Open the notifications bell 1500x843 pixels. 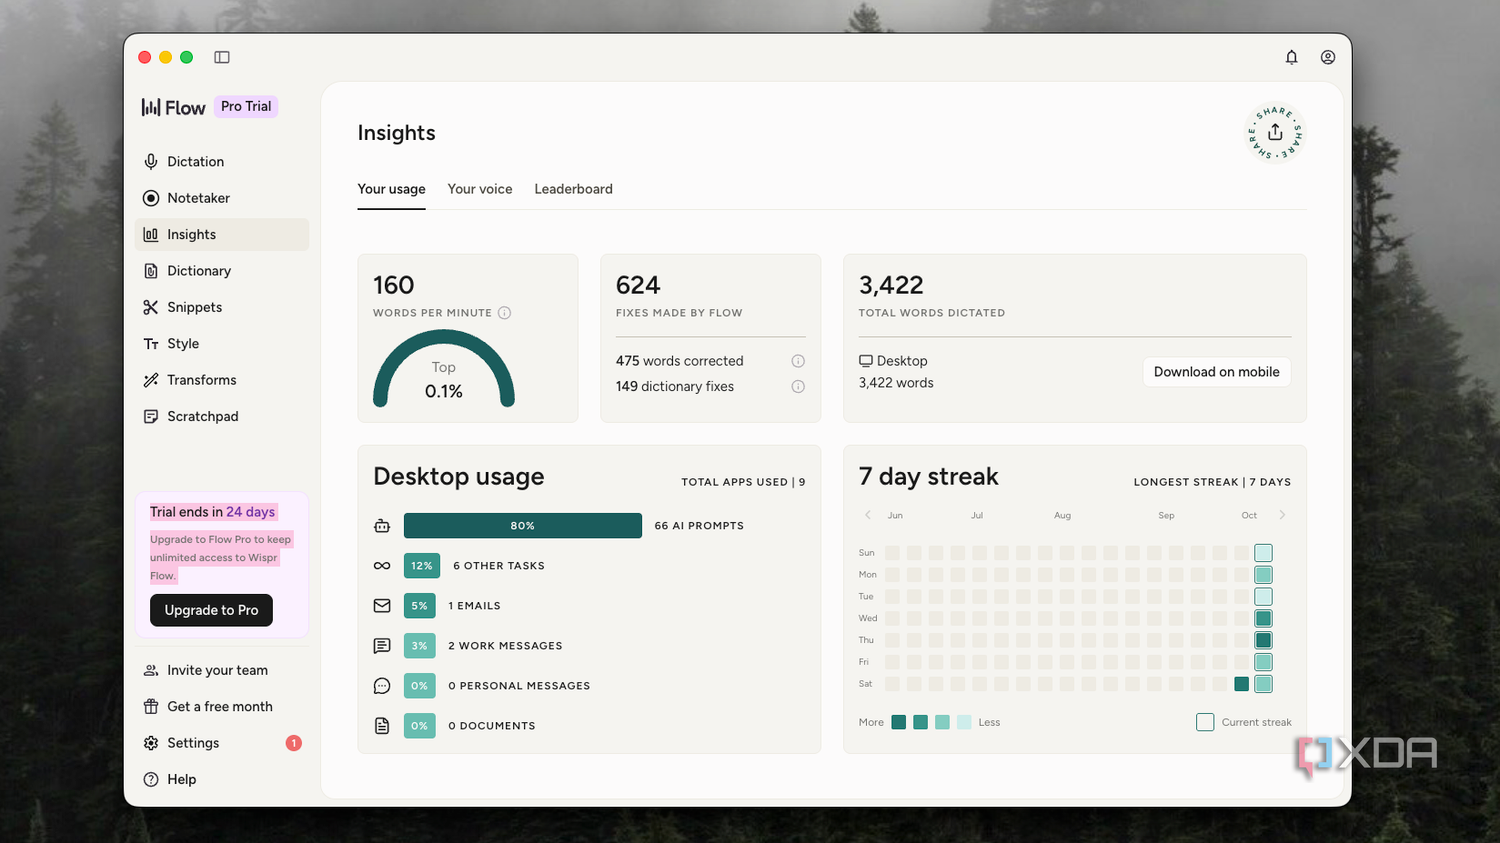(x=1291, y=57)
